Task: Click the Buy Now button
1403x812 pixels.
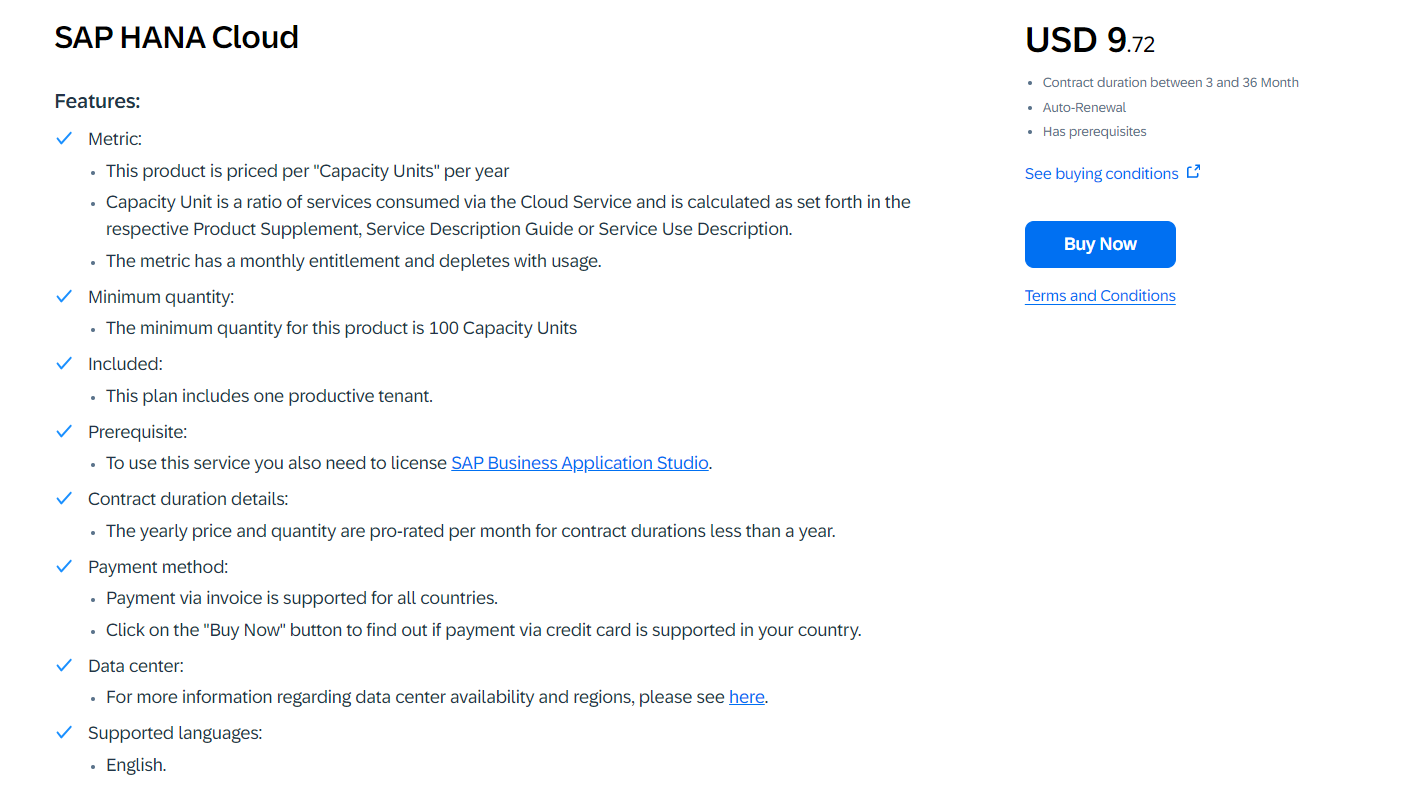Action: 1100,244
